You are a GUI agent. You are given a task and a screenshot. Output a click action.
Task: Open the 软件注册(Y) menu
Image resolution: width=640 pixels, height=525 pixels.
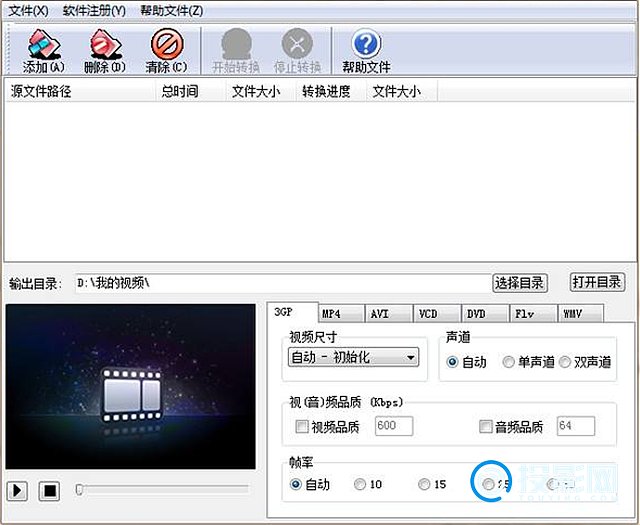(94, 10)
